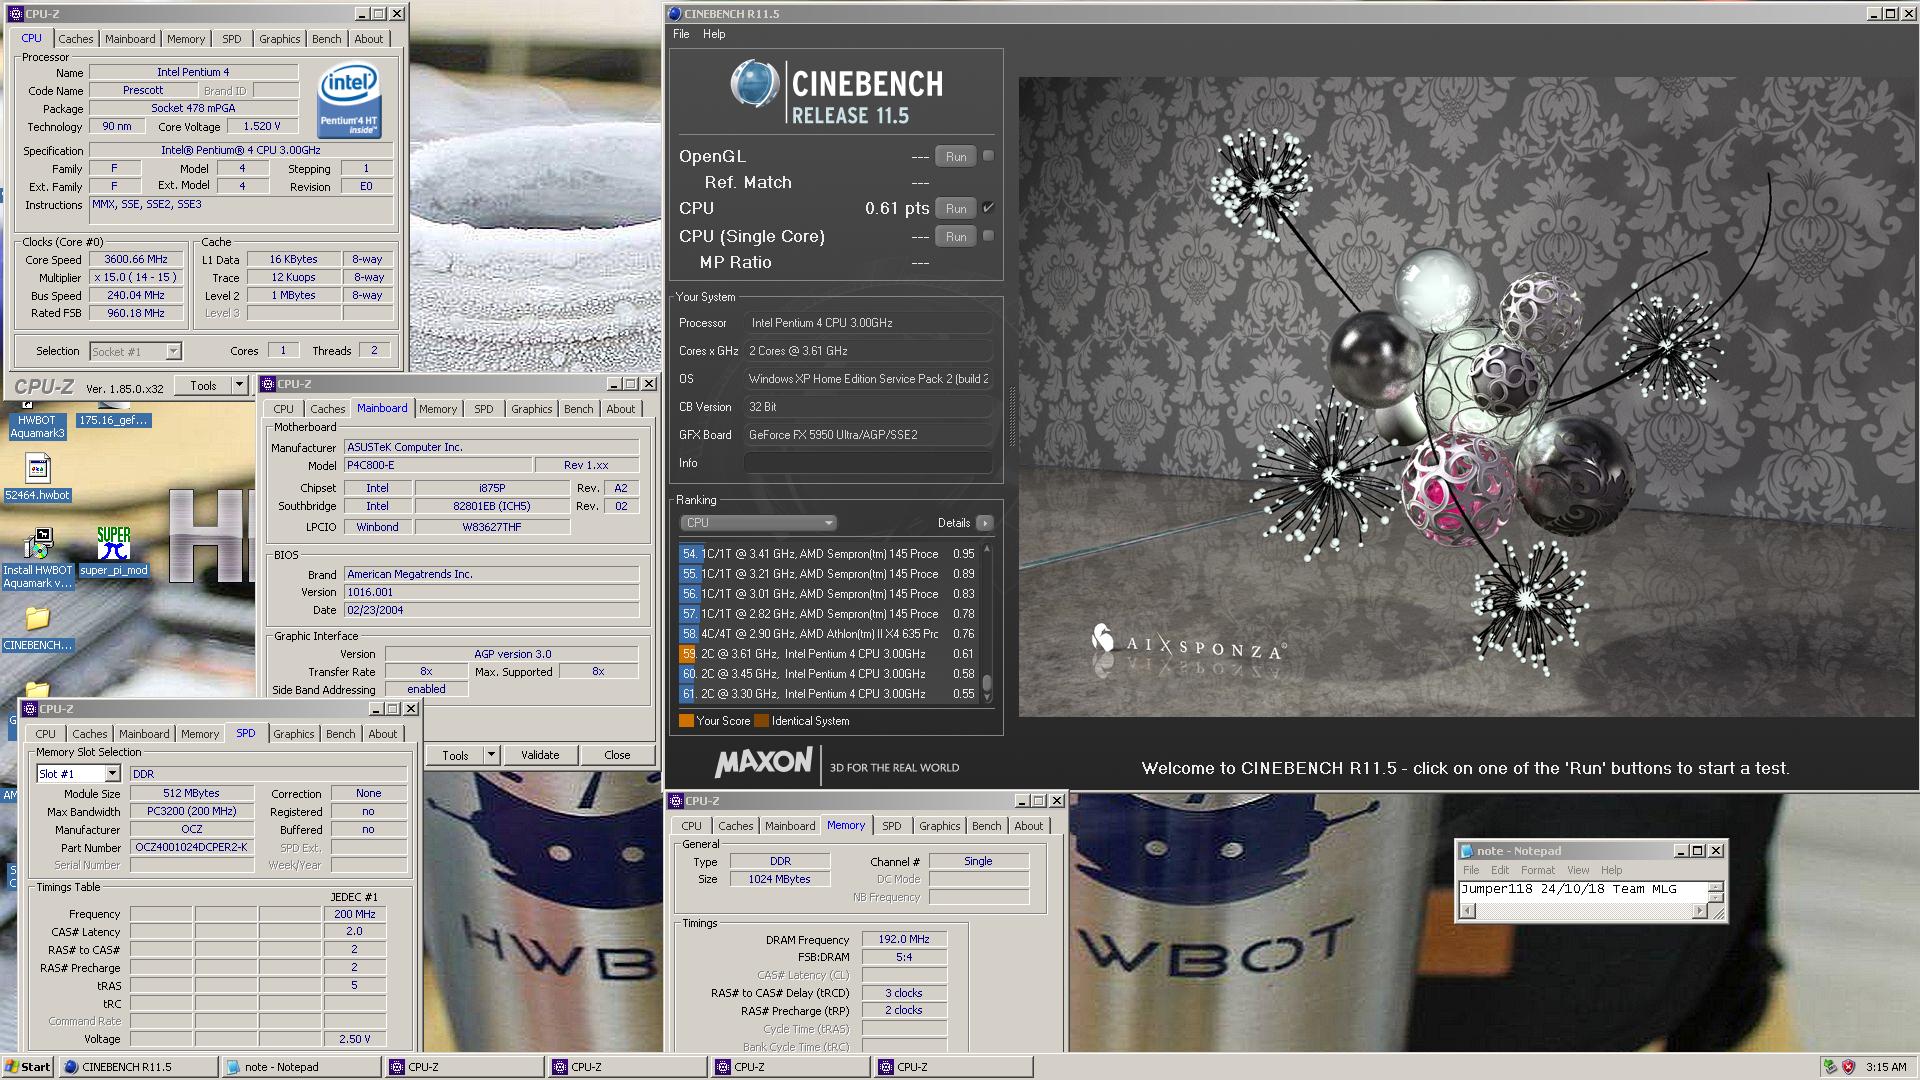This screenshot has width=1920, height=1080.
Task: Click Tools button in CPU window
Action: (203, 385)
